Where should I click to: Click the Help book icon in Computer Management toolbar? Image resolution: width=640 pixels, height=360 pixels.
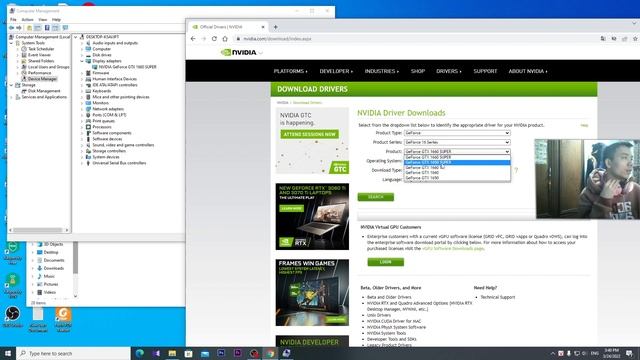pos(47,28)
